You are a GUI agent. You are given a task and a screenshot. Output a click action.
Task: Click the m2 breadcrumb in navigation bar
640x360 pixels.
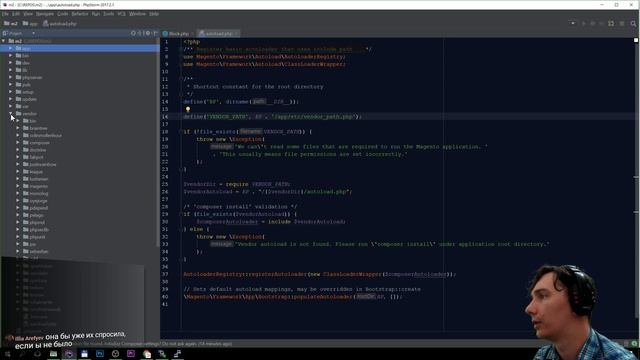[x=11, y=24]
